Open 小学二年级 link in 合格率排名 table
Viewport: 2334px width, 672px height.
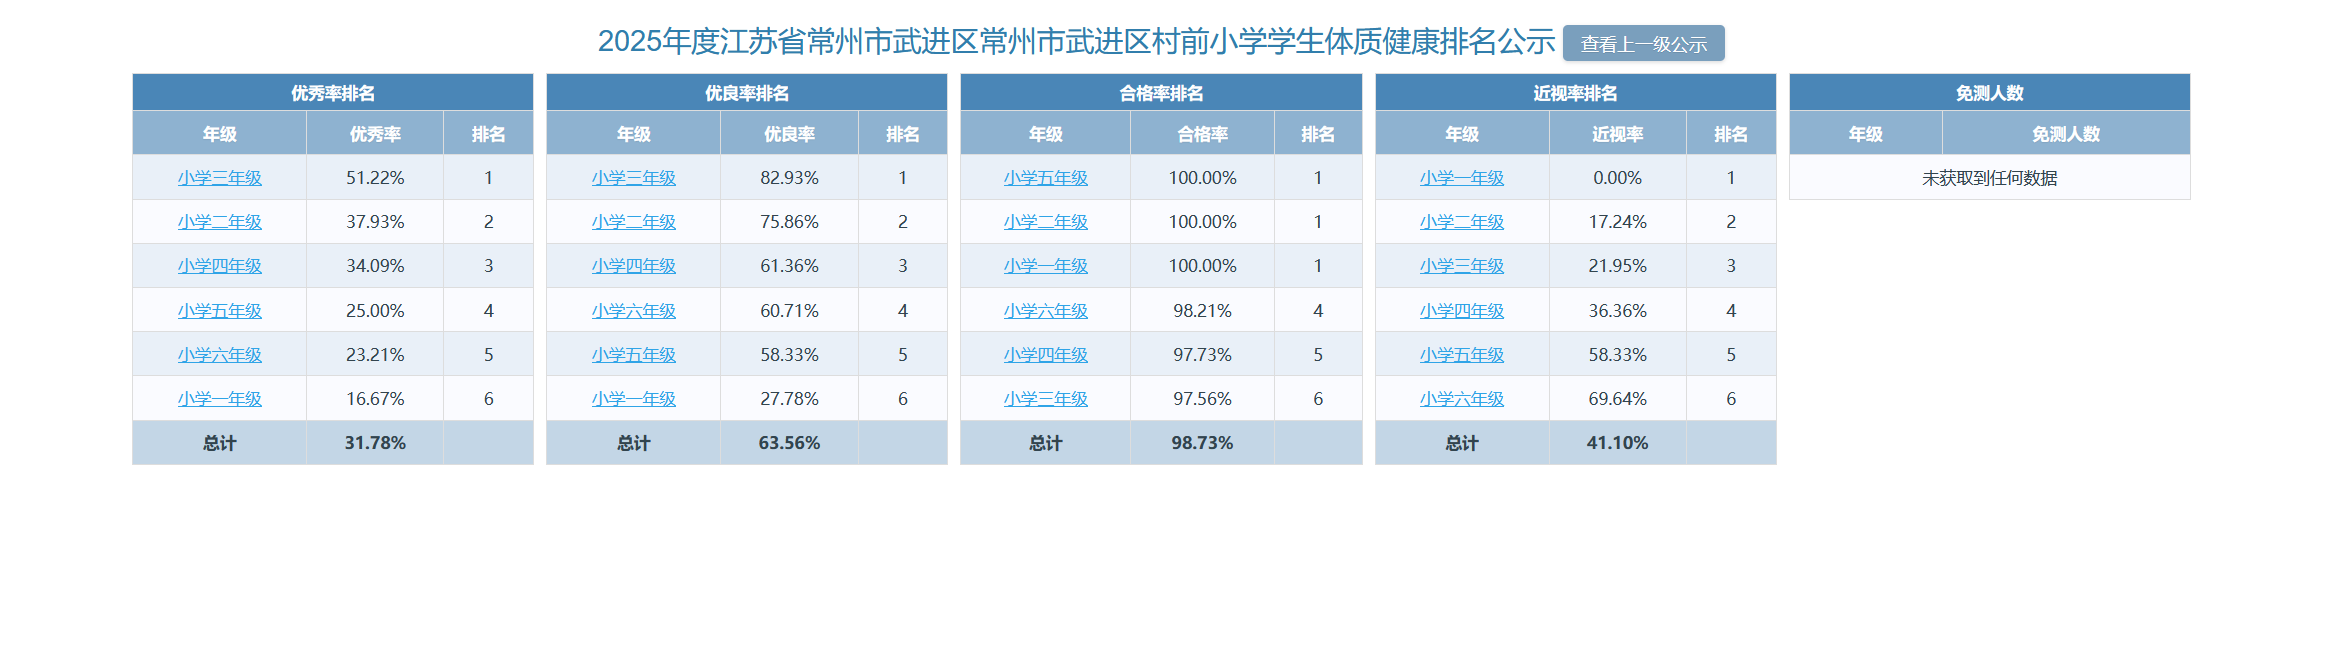click(1046, 222)
